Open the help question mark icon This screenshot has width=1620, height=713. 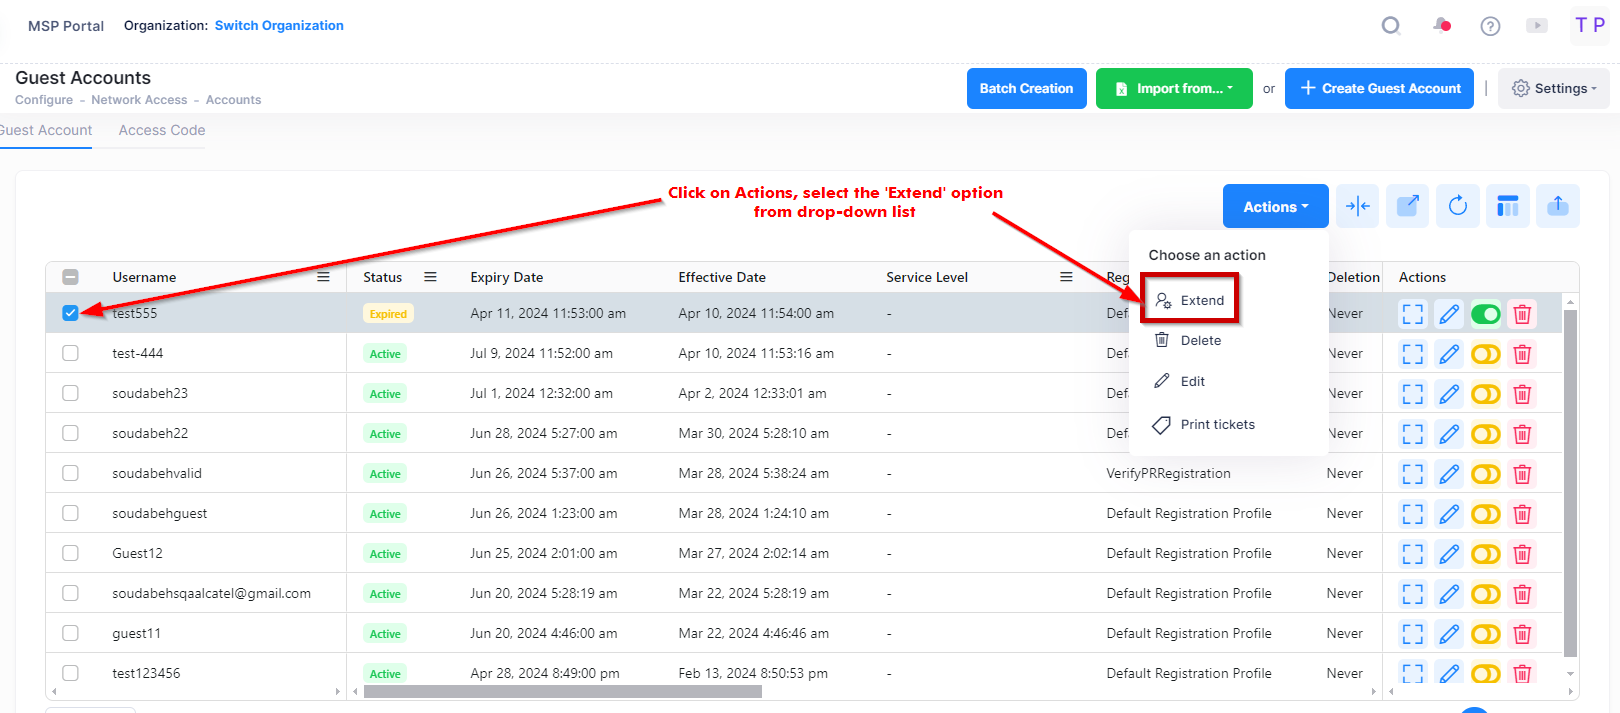pyautogui.click(x=1490, y=26)
